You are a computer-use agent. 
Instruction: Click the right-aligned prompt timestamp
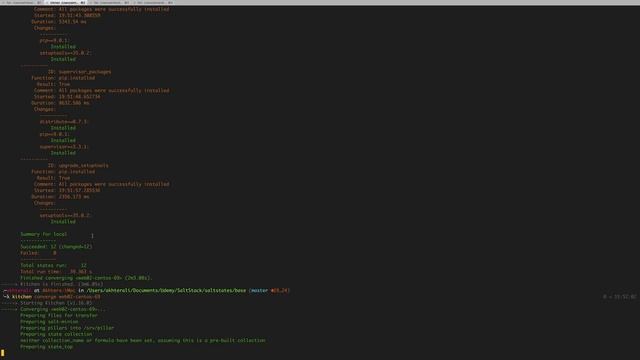click(620, 297)
